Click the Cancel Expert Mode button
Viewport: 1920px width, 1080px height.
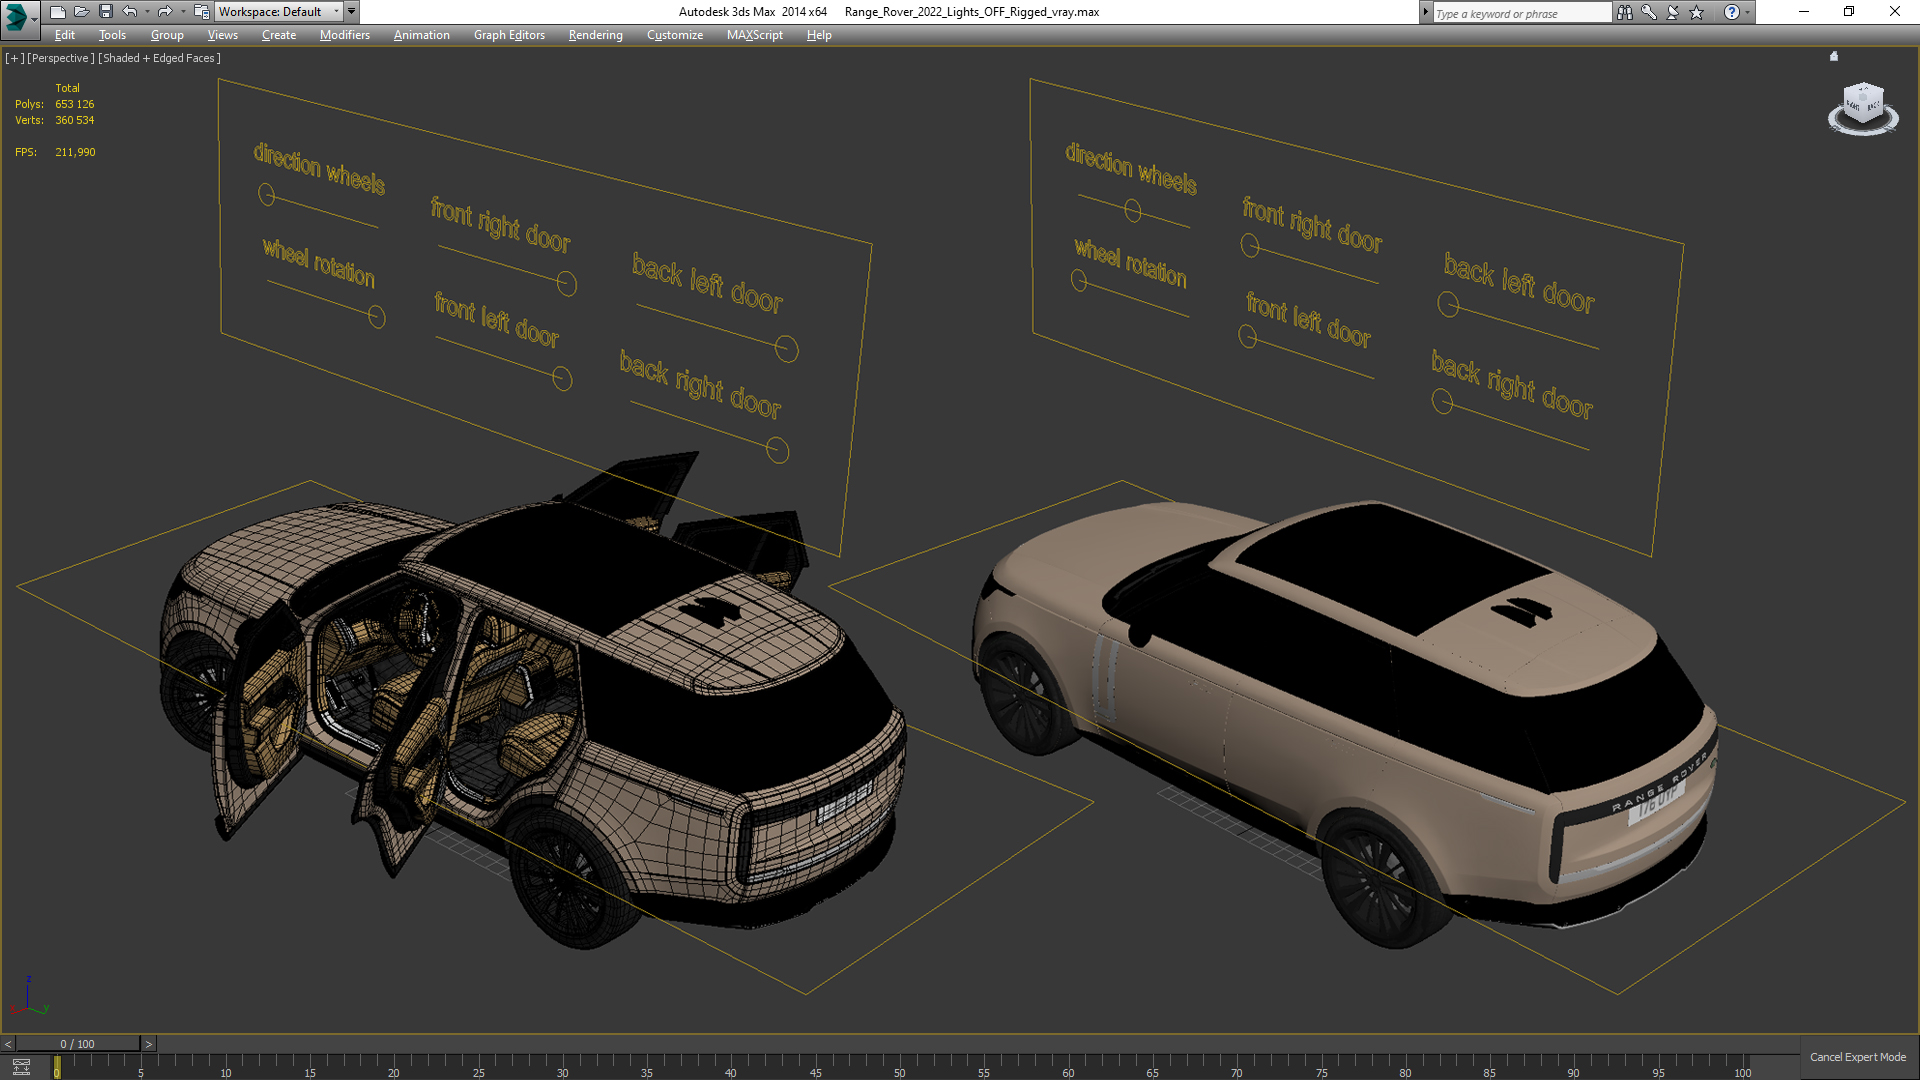click(1857, 1057)
